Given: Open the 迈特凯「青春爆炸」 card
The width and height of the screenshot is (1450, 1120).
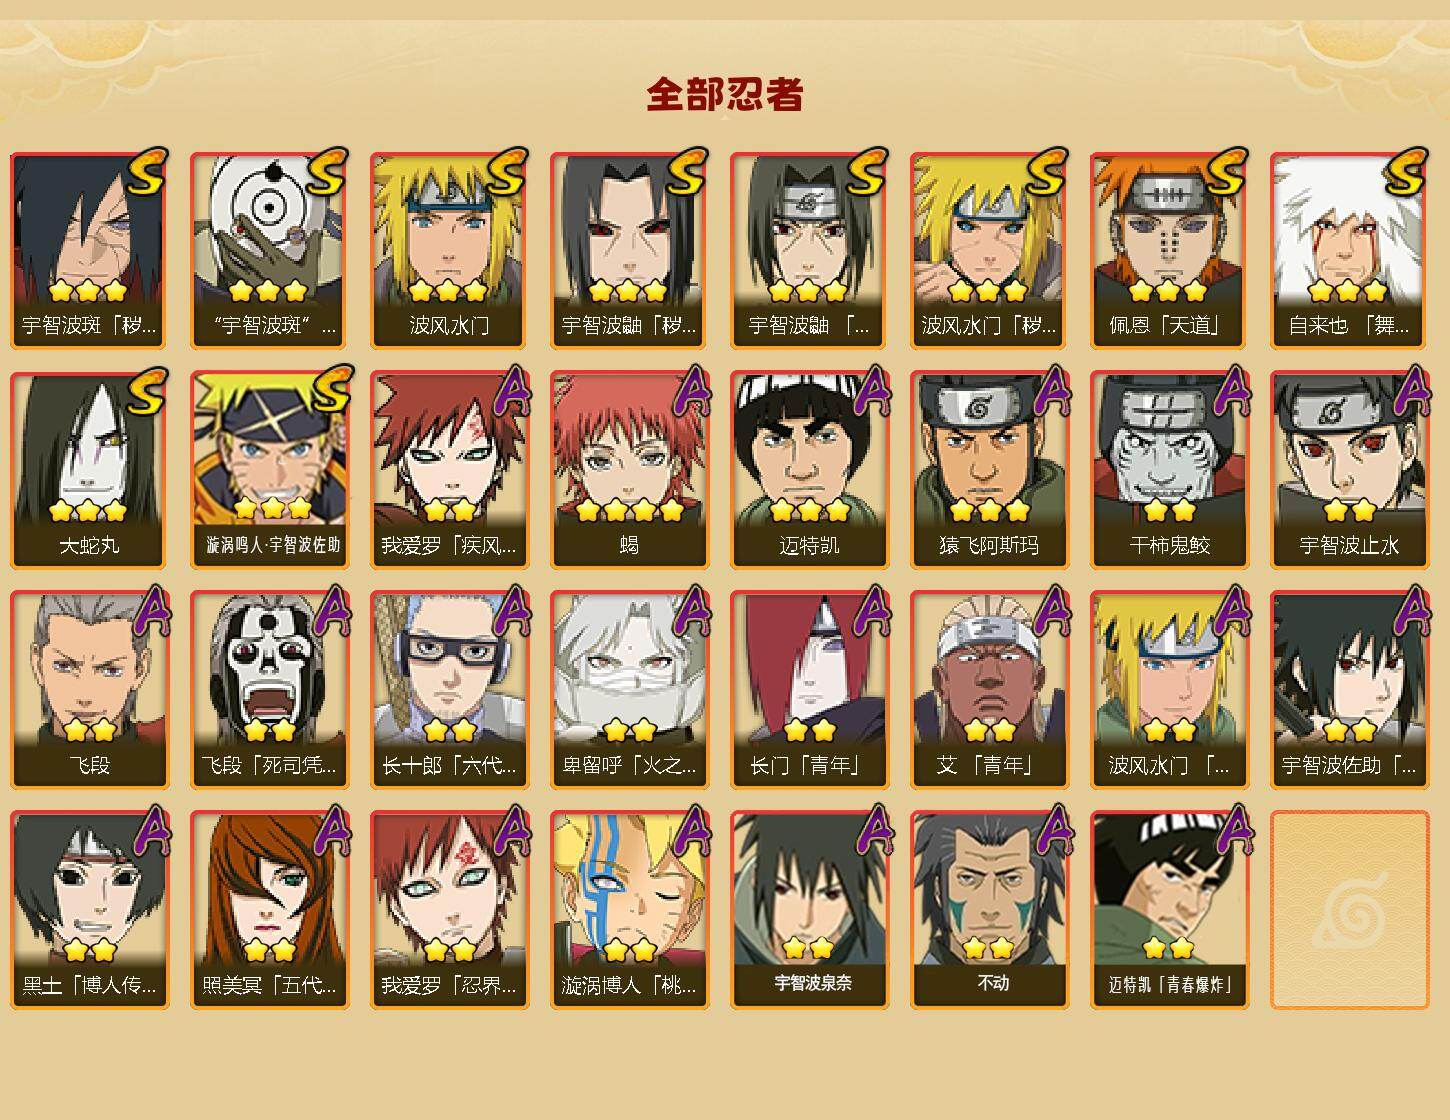Looking at the screenshot, I should point(1170,910).
